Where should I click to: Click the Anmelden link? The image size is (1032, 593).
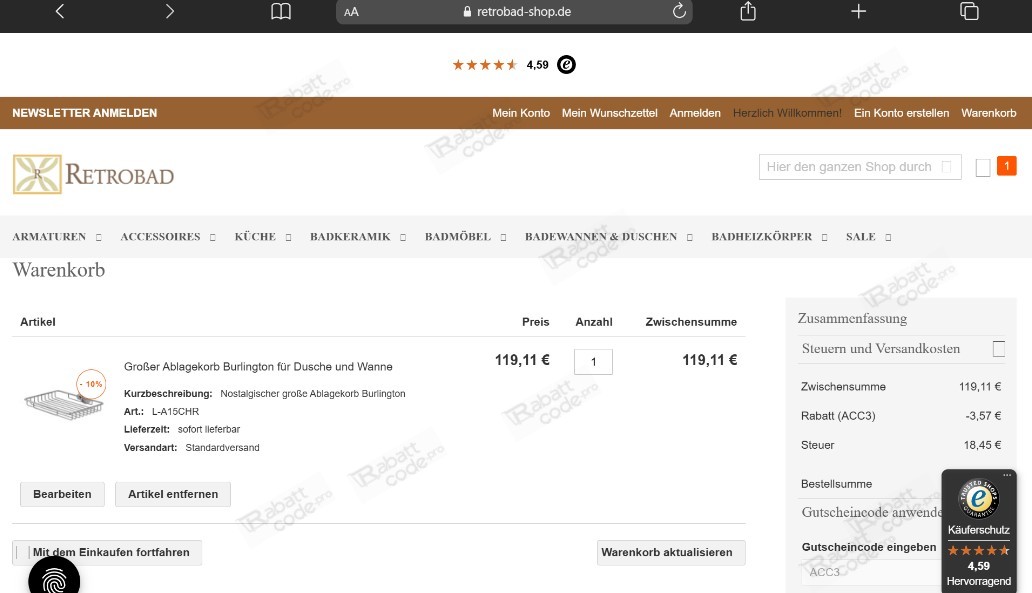[x=695, y=113]
